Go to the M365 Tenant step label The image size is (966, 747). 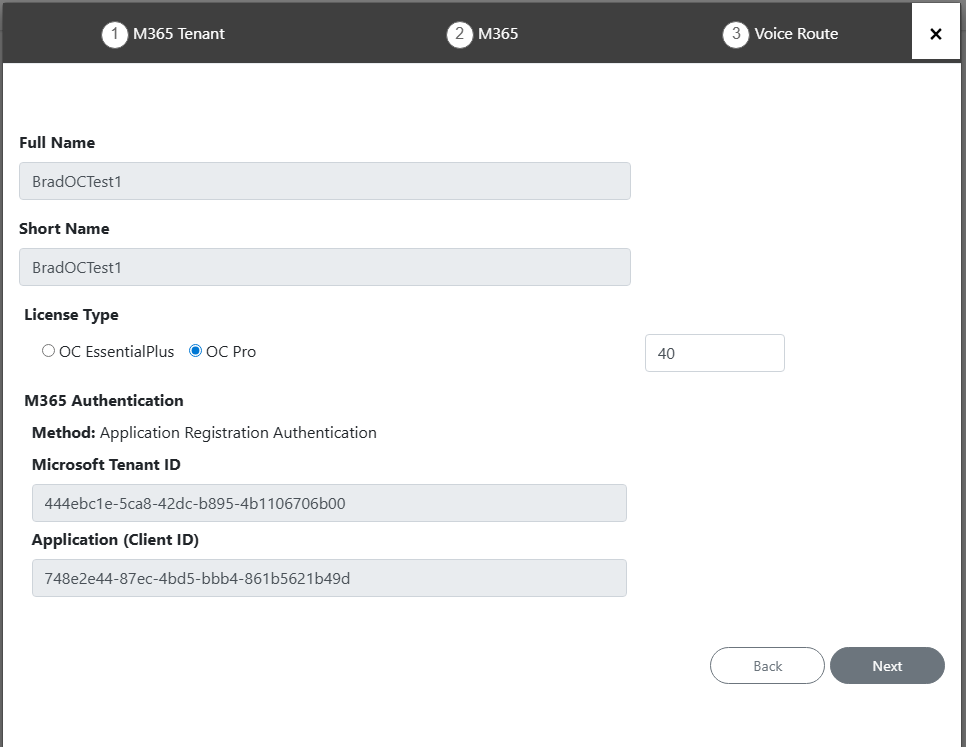179,34
